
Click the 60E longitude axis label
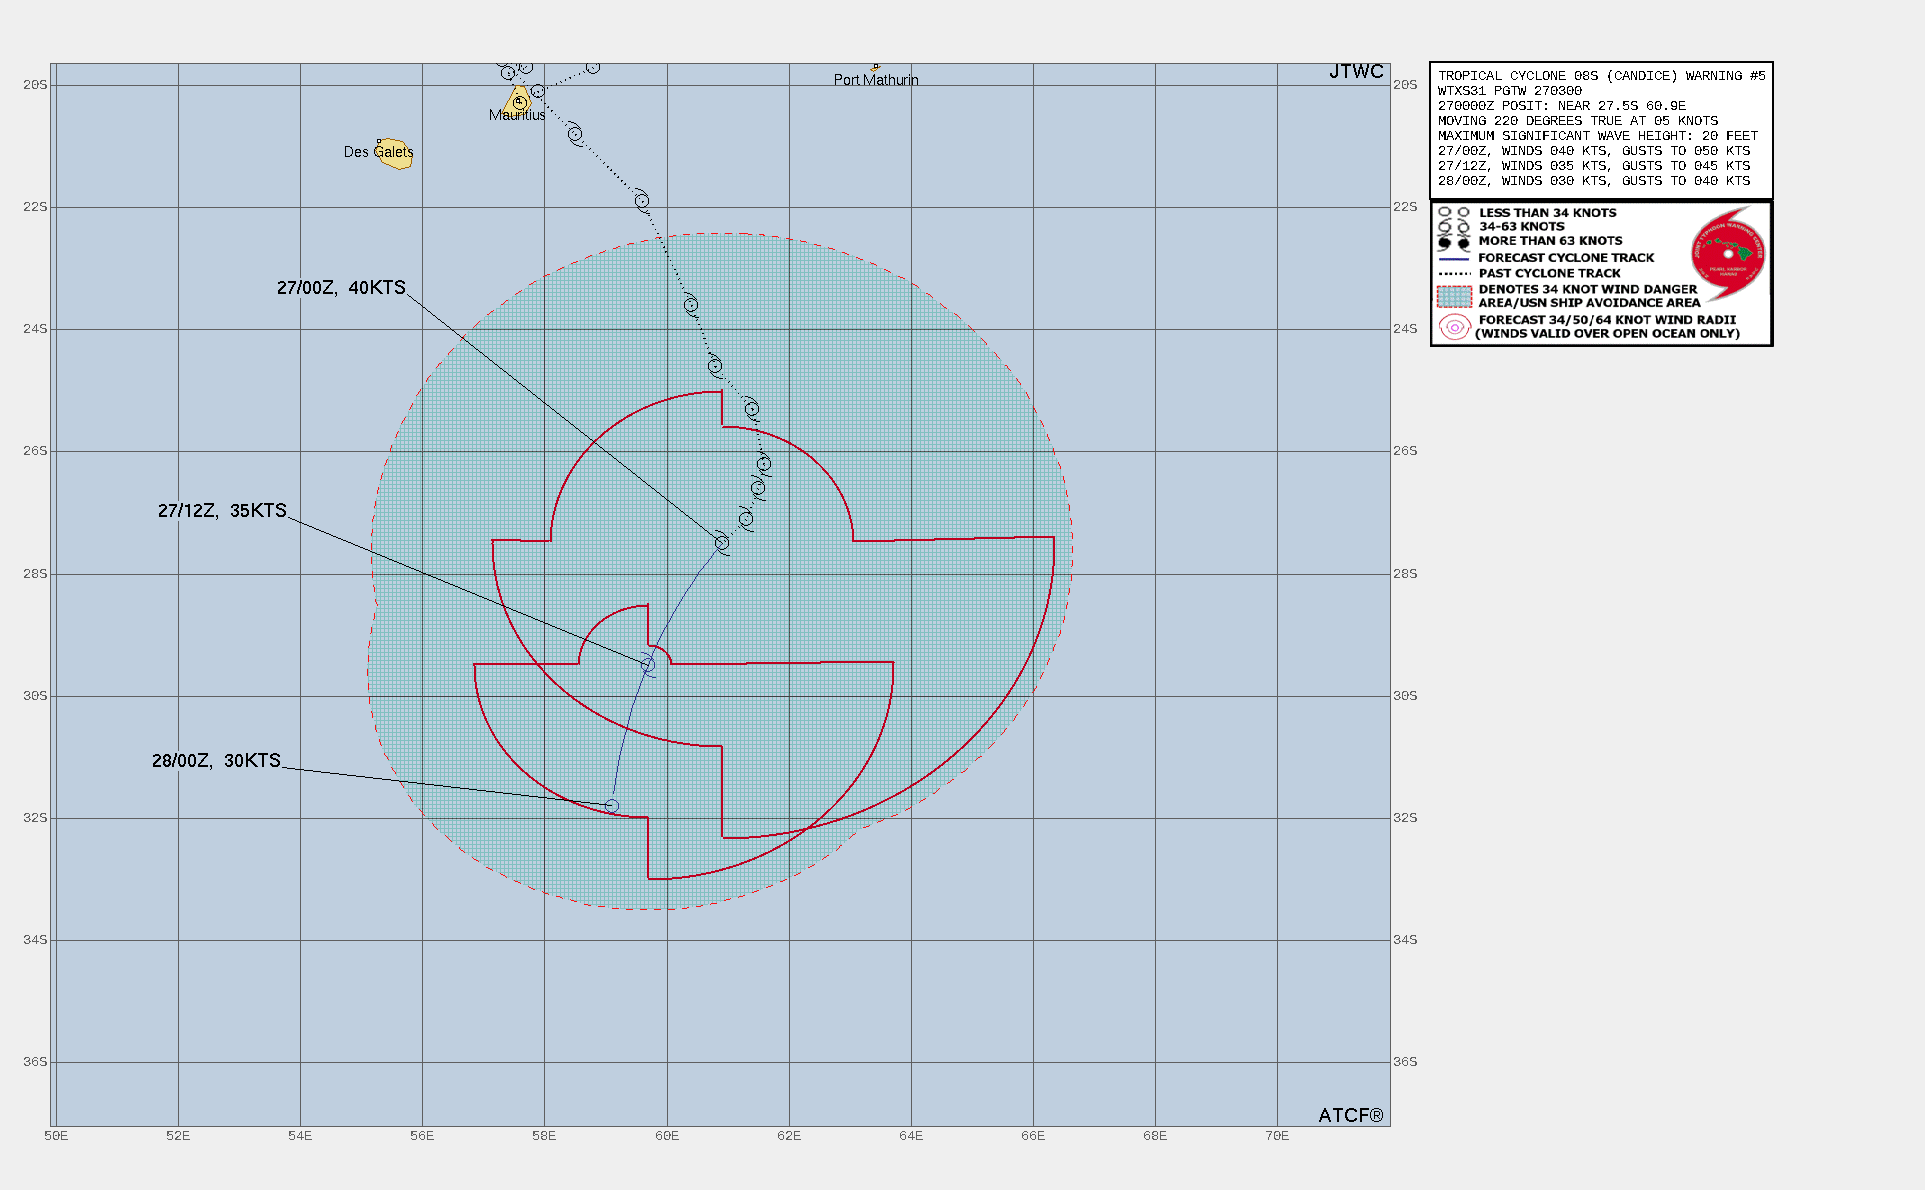(667, 1136)
